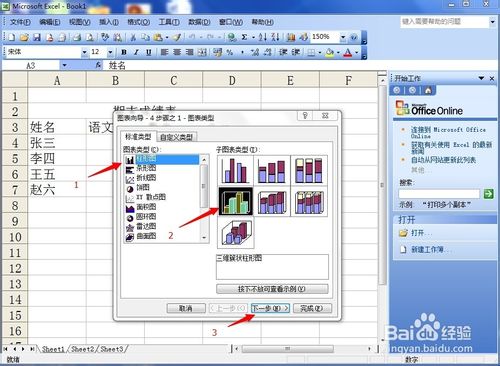Screen dimensions: 500x366
Task: Click the Open folder toolbar icon
Action: coord(24,37)
